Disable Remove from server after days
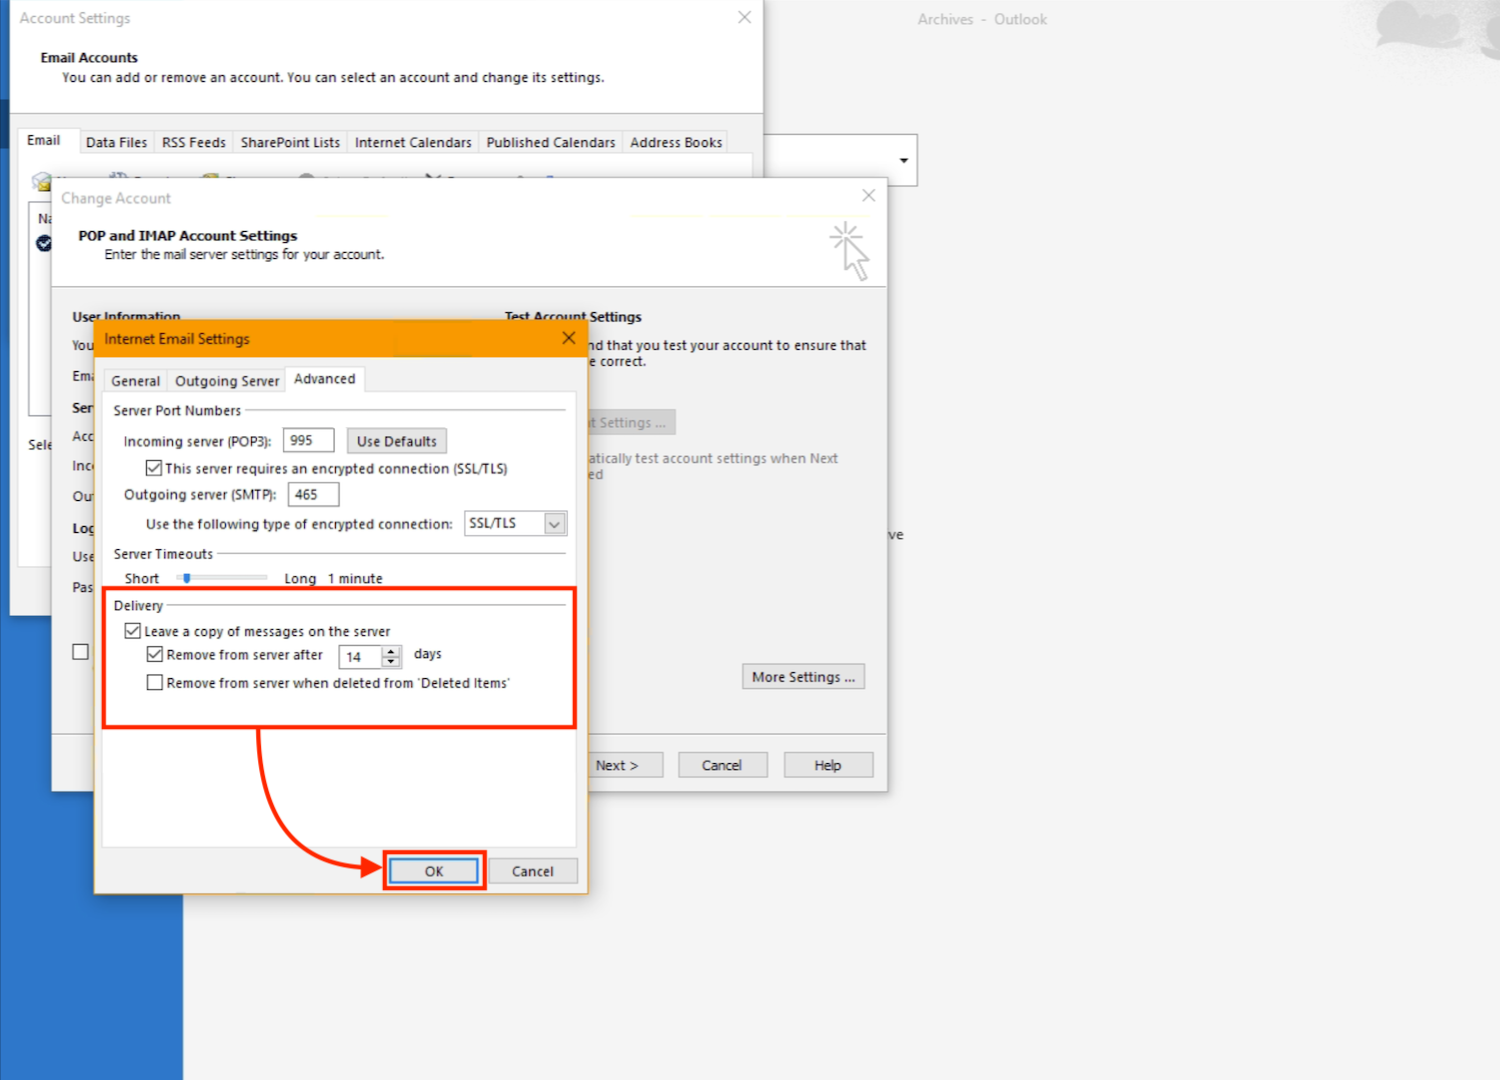 point(155,655)
